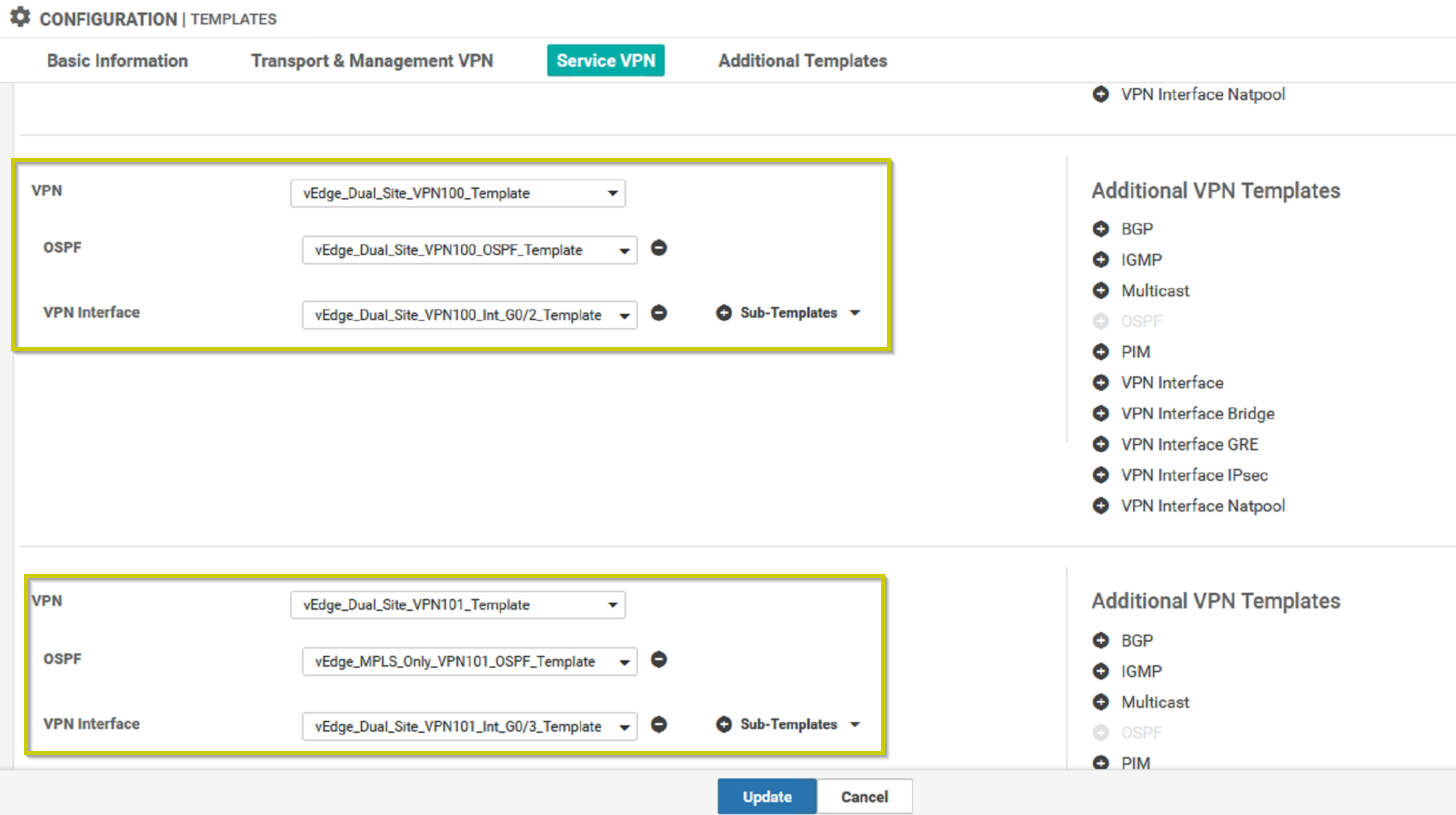The image size is (1456, 815).
Task: Click the Configuration gear icon
Action: click(x=20, y=18)
